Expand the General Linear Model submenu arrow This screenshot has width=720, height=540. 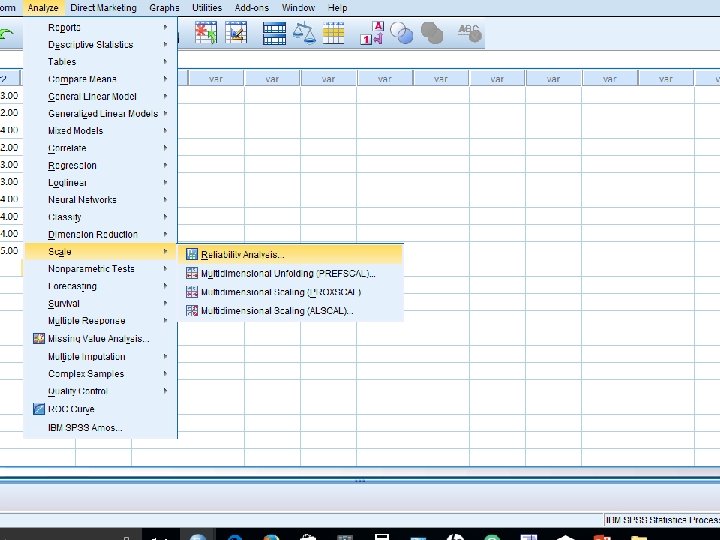click(165, 96)
